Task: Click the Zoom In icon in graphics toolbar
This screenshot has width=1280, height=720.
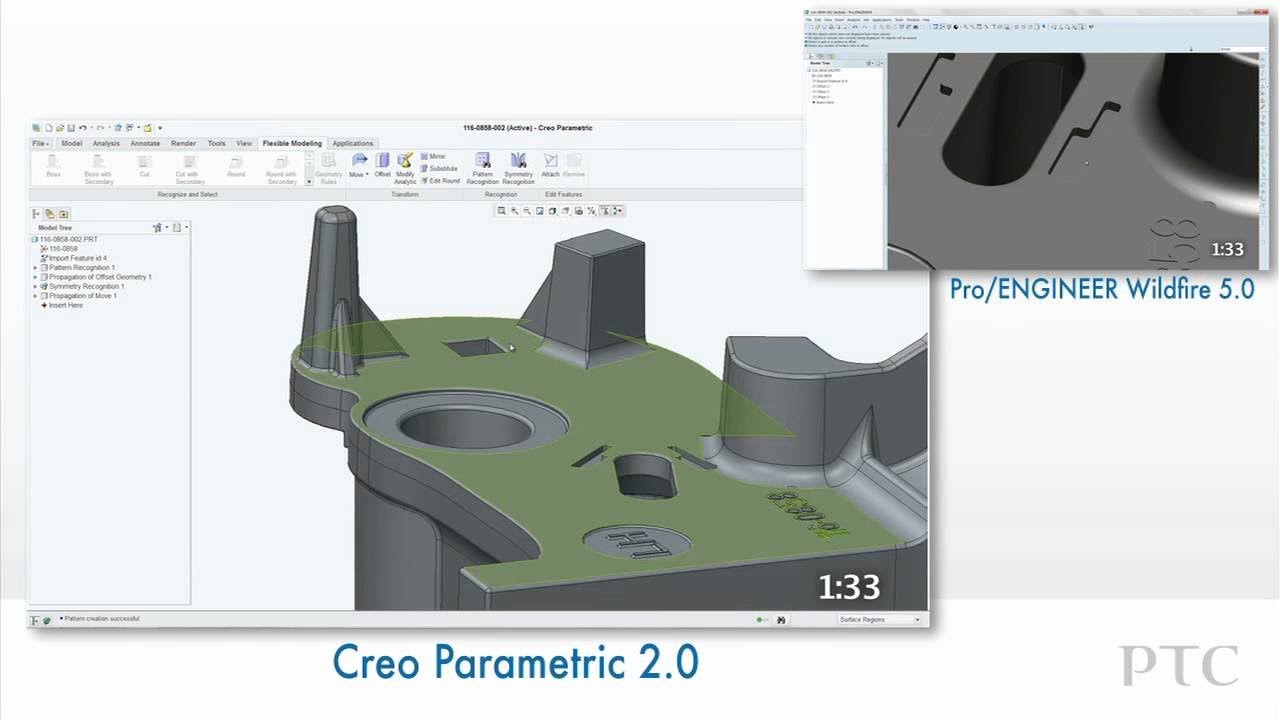Action: (x=515, y=211)
